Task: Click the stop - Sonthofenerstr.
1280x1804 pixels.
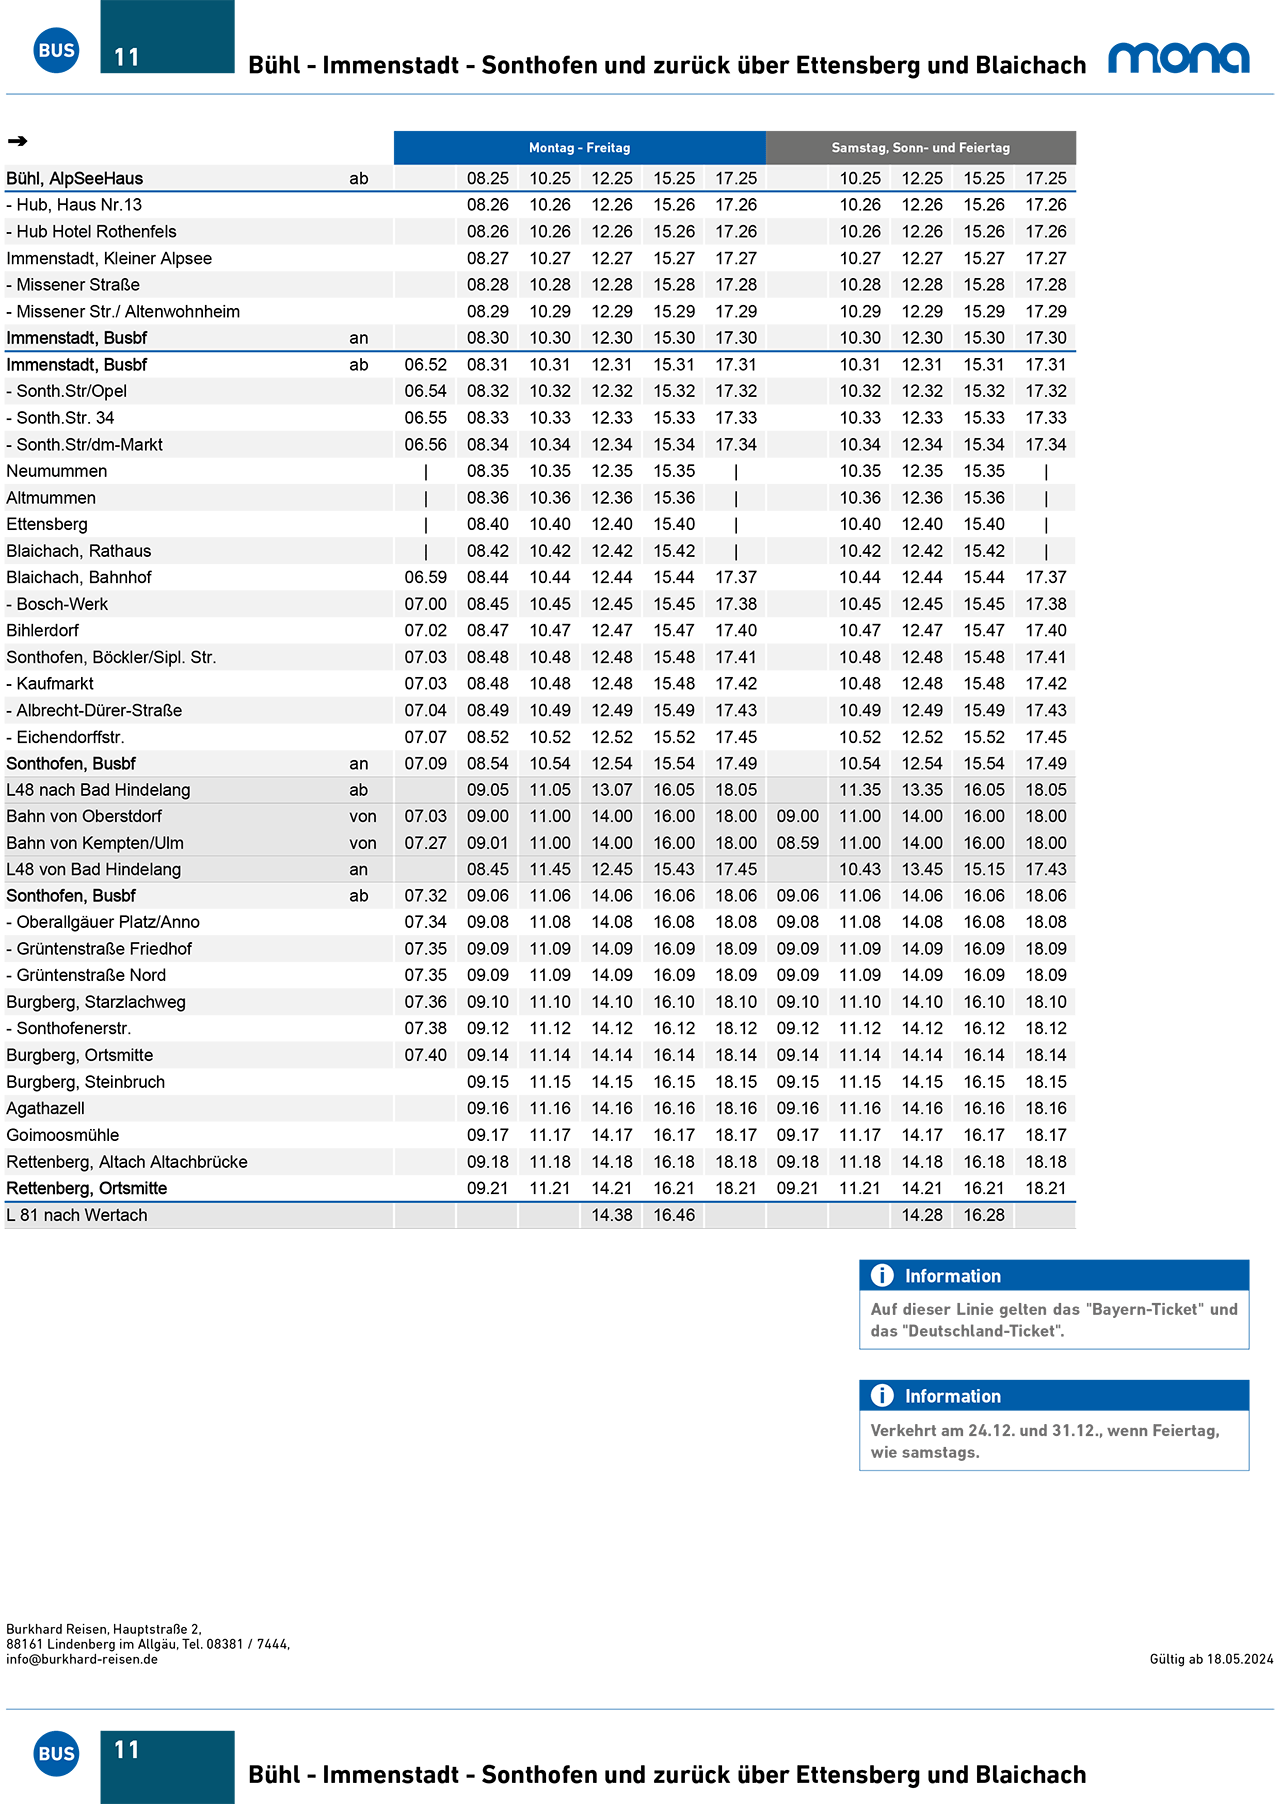Action: pyautogui.click(x=69, y=1028)
